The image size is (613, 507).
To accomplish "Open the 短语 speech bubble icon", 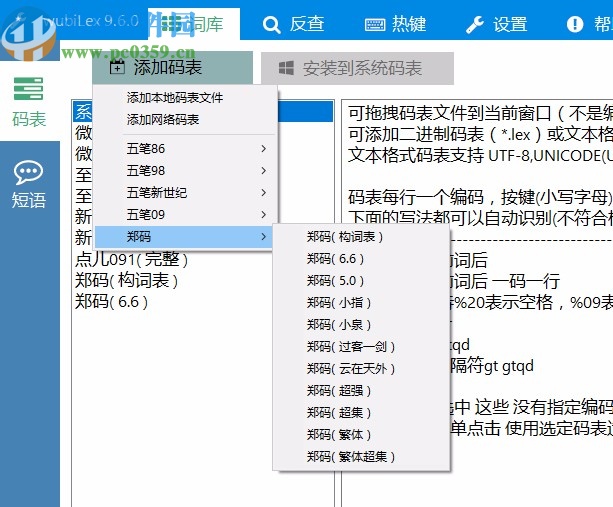I will tap(29, 172).
